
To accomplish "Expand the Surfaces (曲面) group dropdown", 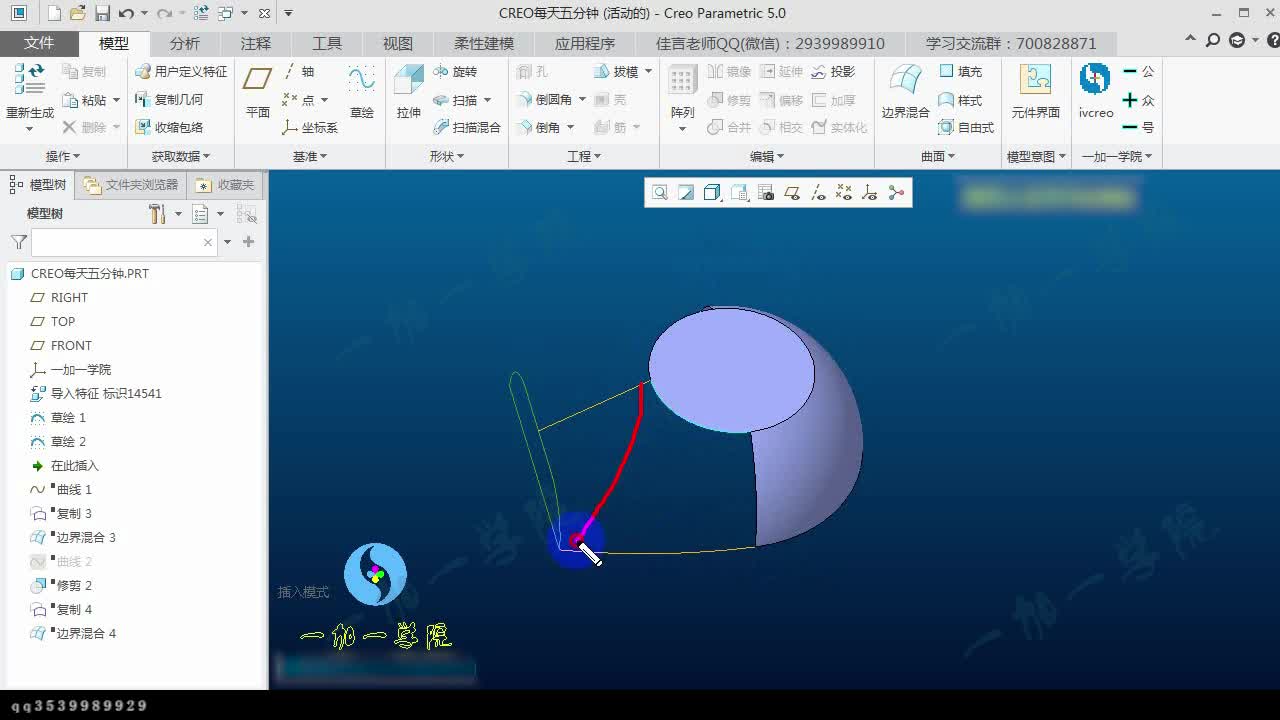I will coord(938,156).
